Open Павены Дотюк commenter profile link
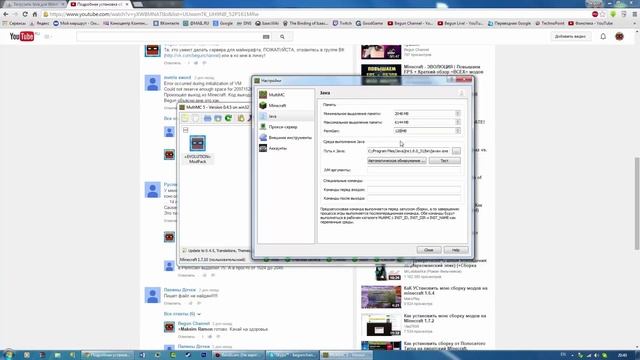 pyautogui.click(x=180, y=290)
